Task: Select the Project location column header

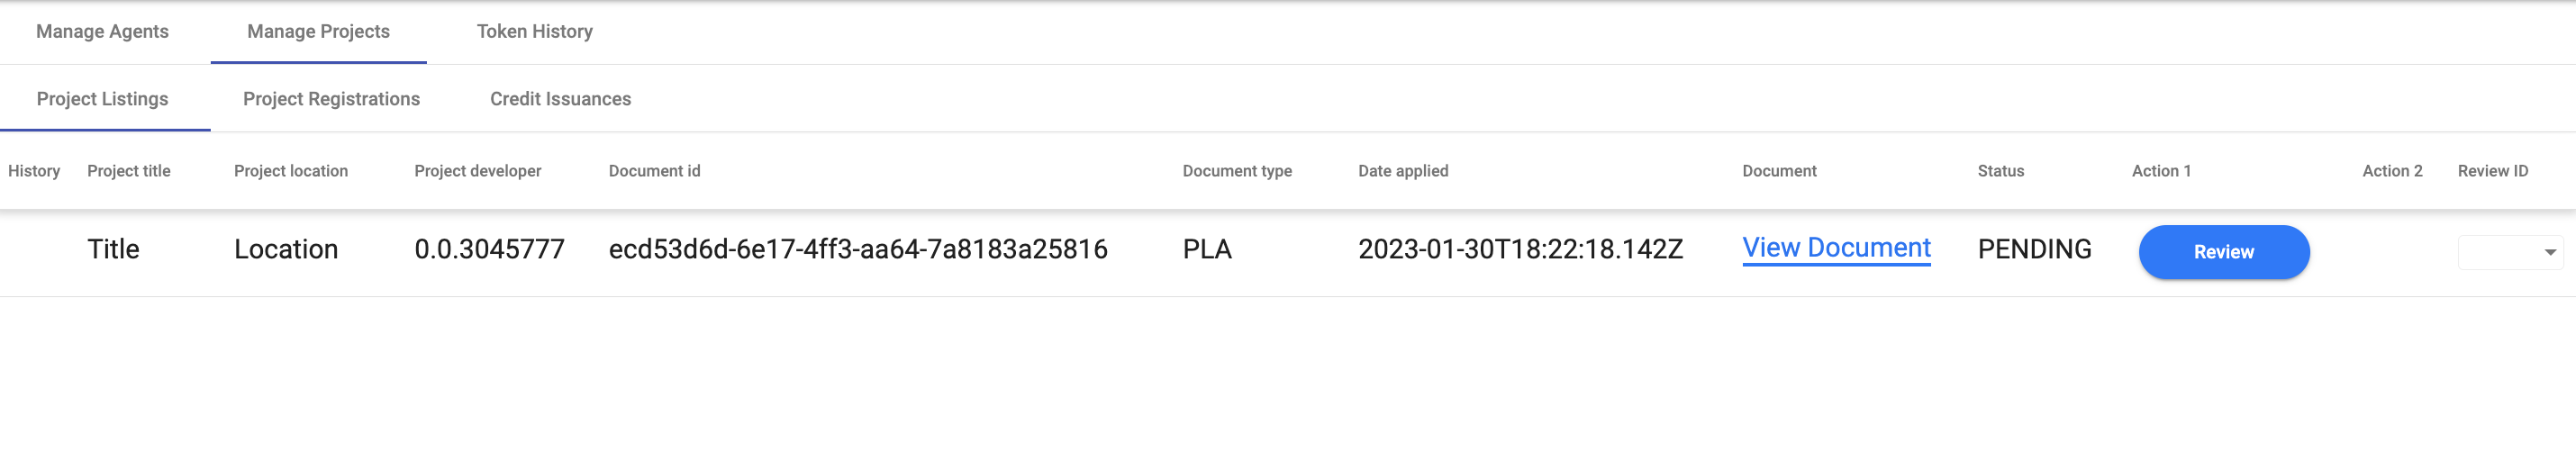Action: pyautogui.click(x=291, y=171)
